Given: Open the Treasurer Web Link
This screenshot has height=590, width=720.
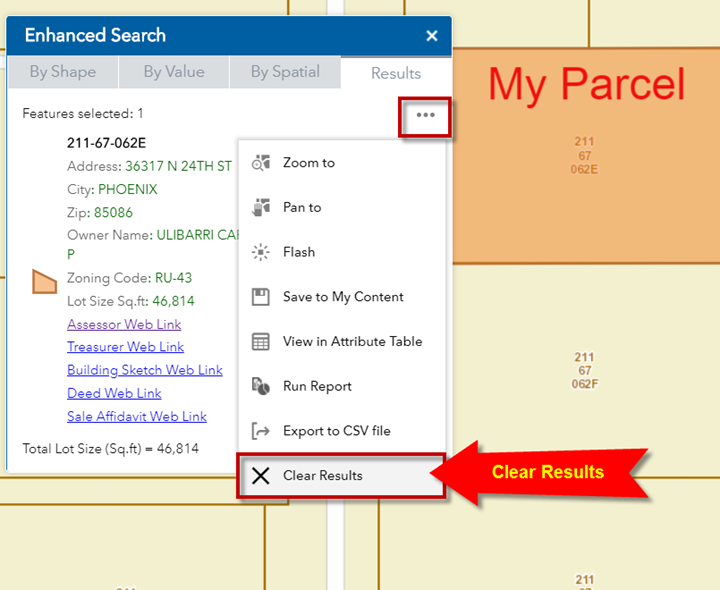Looking at the screenshot, I should pyautogui.click(x=125, y=347).
